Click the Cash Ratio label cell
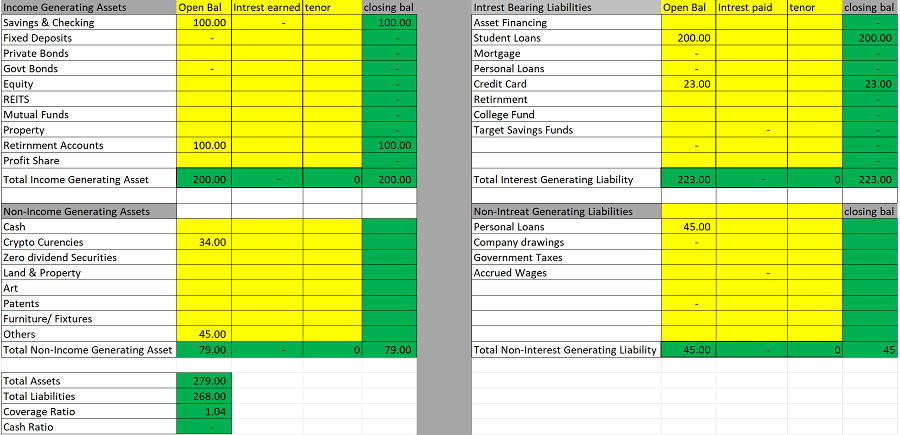 [x=88, y=427]
